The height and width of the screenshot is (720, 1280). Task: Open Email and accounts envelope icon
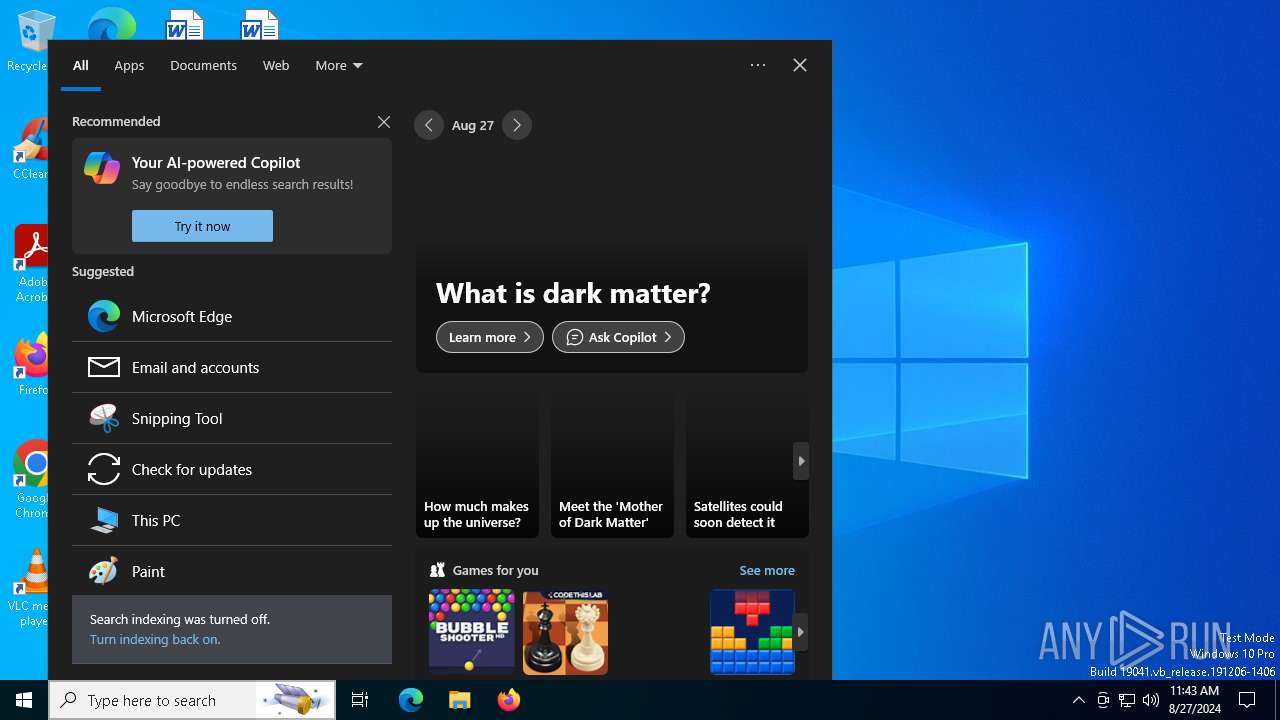(104, 367)
